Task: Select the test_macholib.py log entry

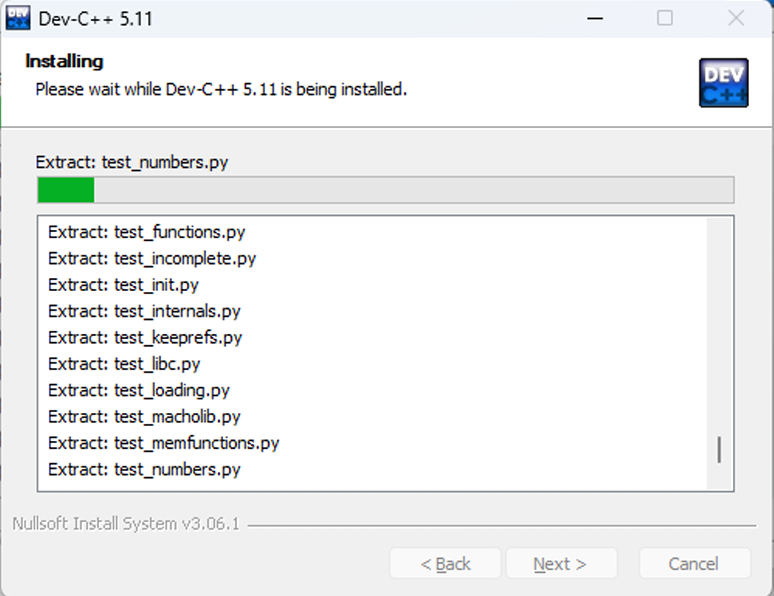Action: click(x=144, y=416)
